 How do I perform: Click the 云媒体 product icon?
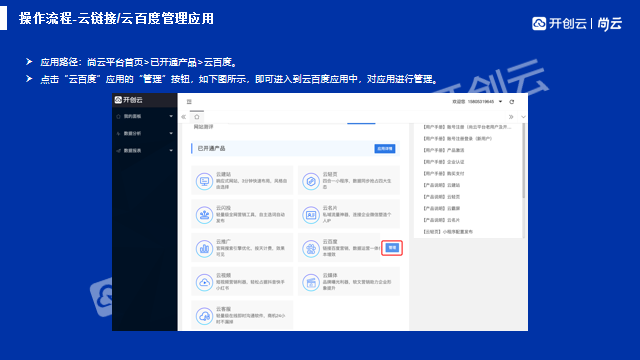coord(311,282)
